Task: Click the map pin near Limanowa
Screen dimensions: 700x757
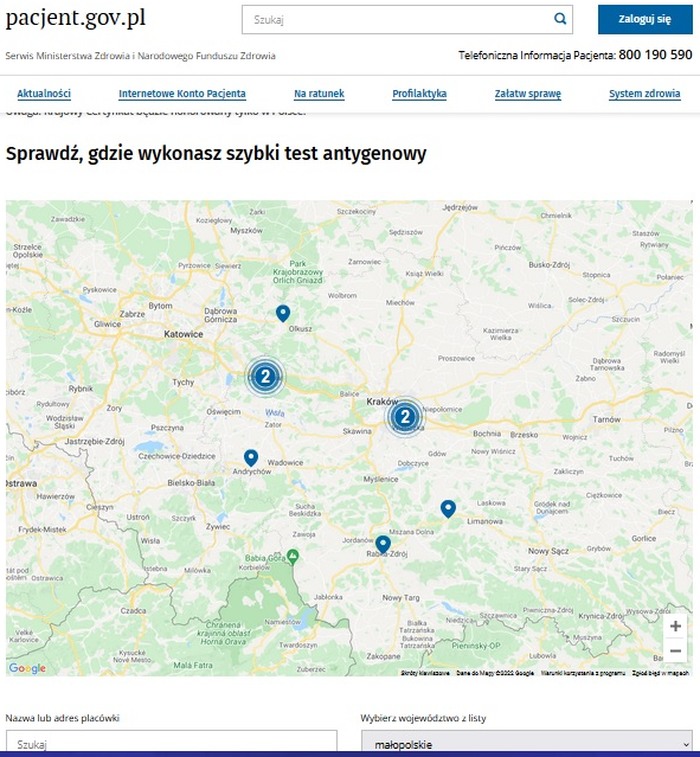Action: pos(448,509)
